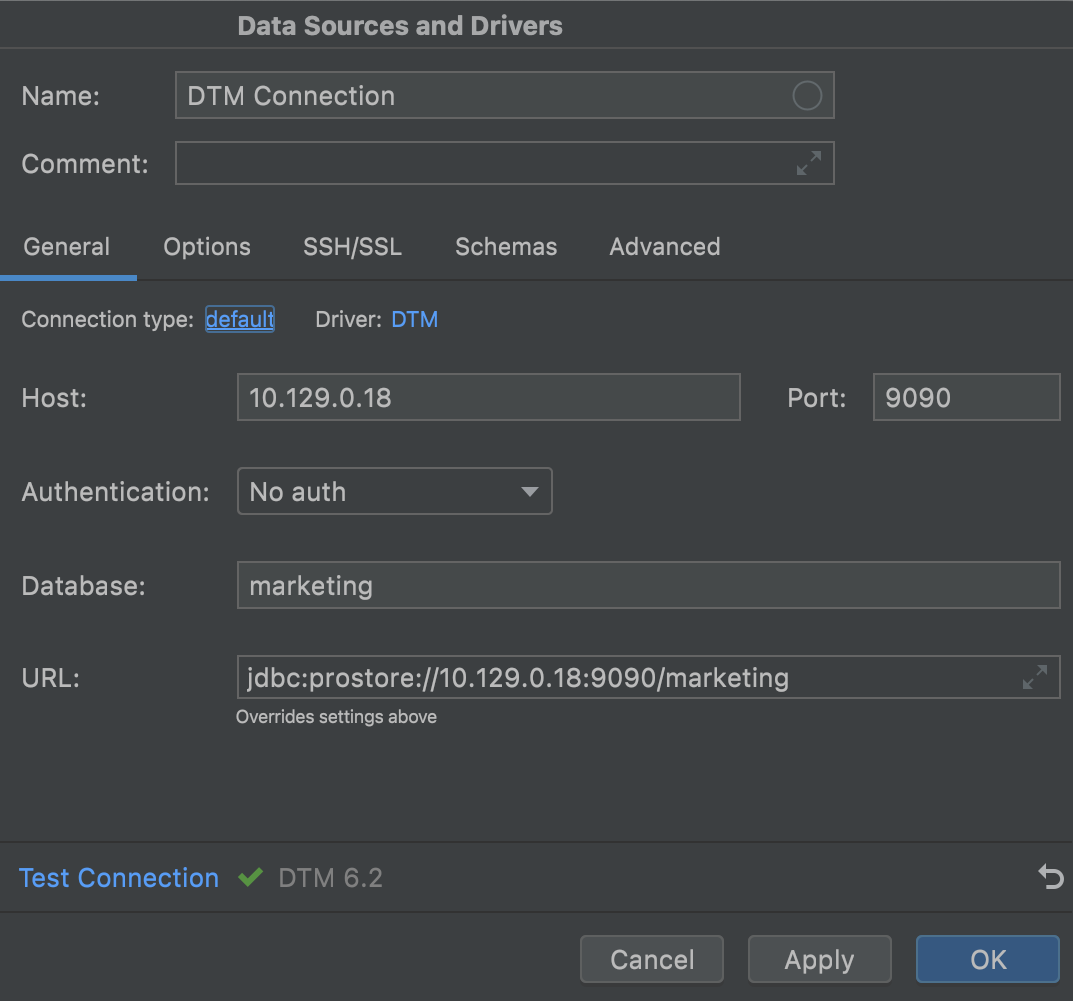The height and width of the screenshot is (1001, 1073).
Task: Focus the Host input field
Action: (488, 398)
